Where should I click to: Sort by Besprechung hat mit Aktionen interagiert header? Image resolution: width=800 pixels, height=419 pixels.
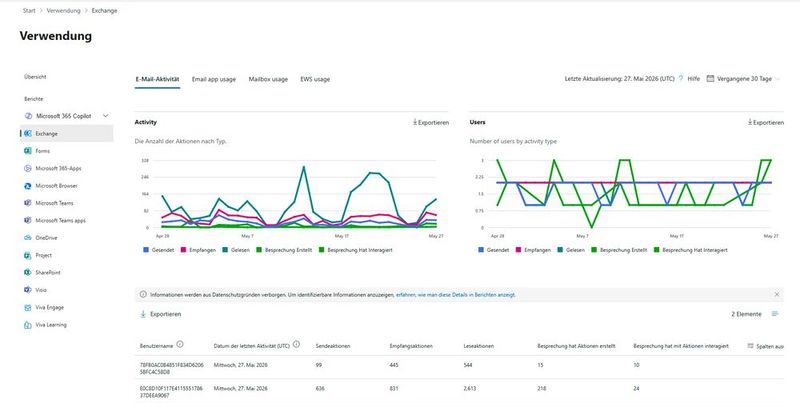point(681,346)
